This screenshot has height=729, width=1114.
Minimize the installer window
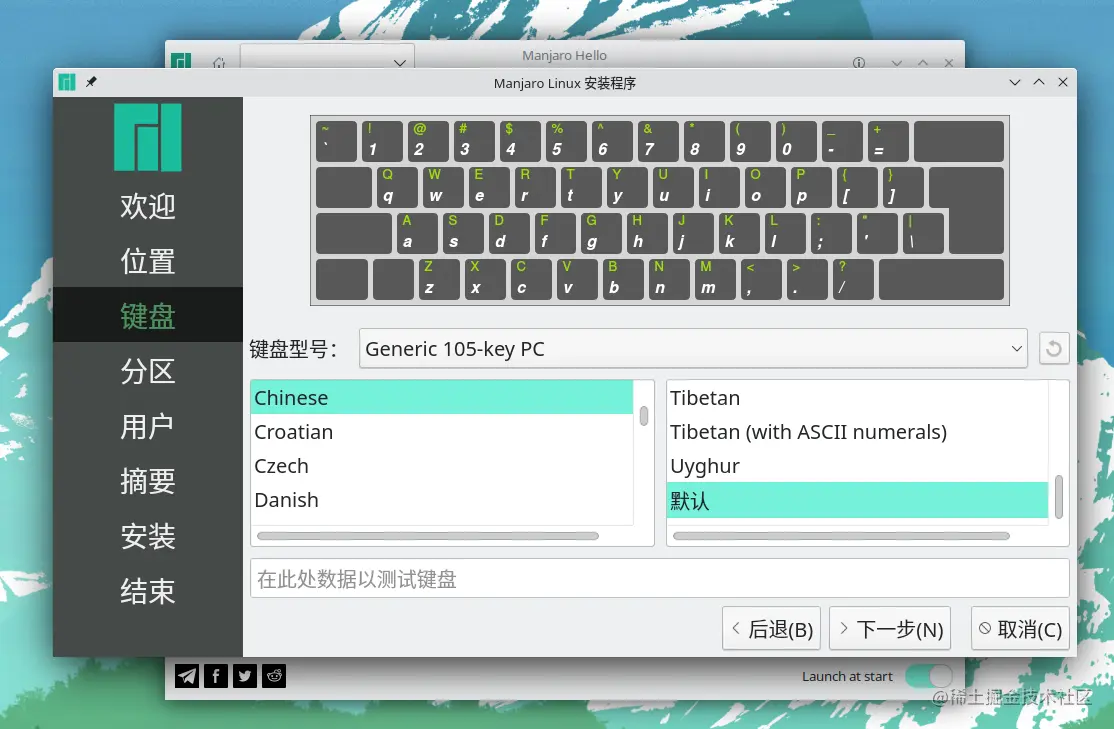pyautogui.click(x=1015, y=82)
